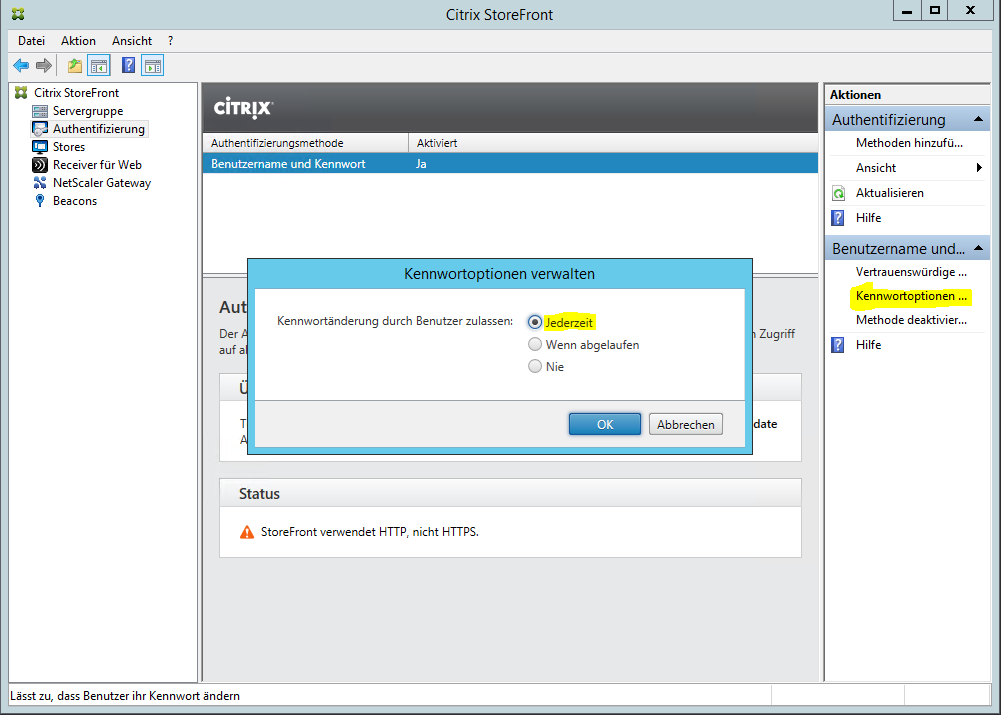This screenshot has height=715, width=1001.
Task: Click Methoden hinzufü... action
Action: pyautogui.click(x=909, y=143)
